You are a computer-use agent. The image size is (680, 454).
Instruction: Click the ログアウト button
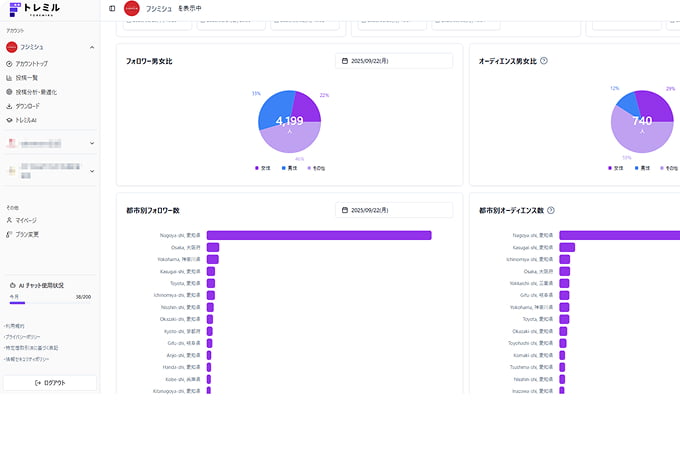click(x=50, y=383)
